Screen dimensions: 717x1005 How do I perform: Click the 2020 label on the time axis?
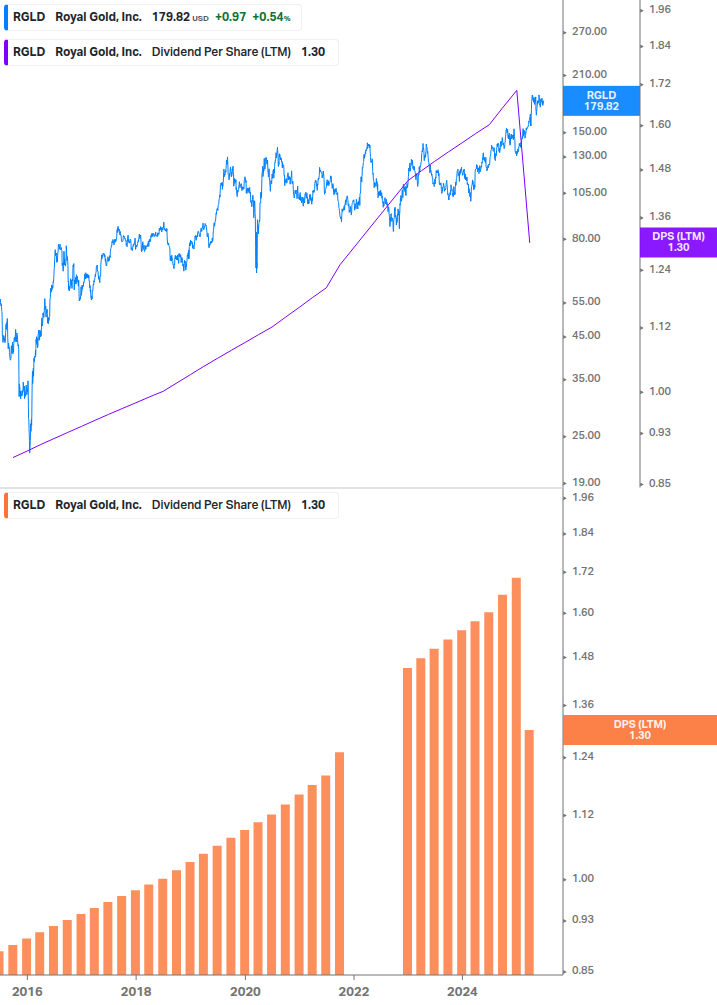coord(245,992)
